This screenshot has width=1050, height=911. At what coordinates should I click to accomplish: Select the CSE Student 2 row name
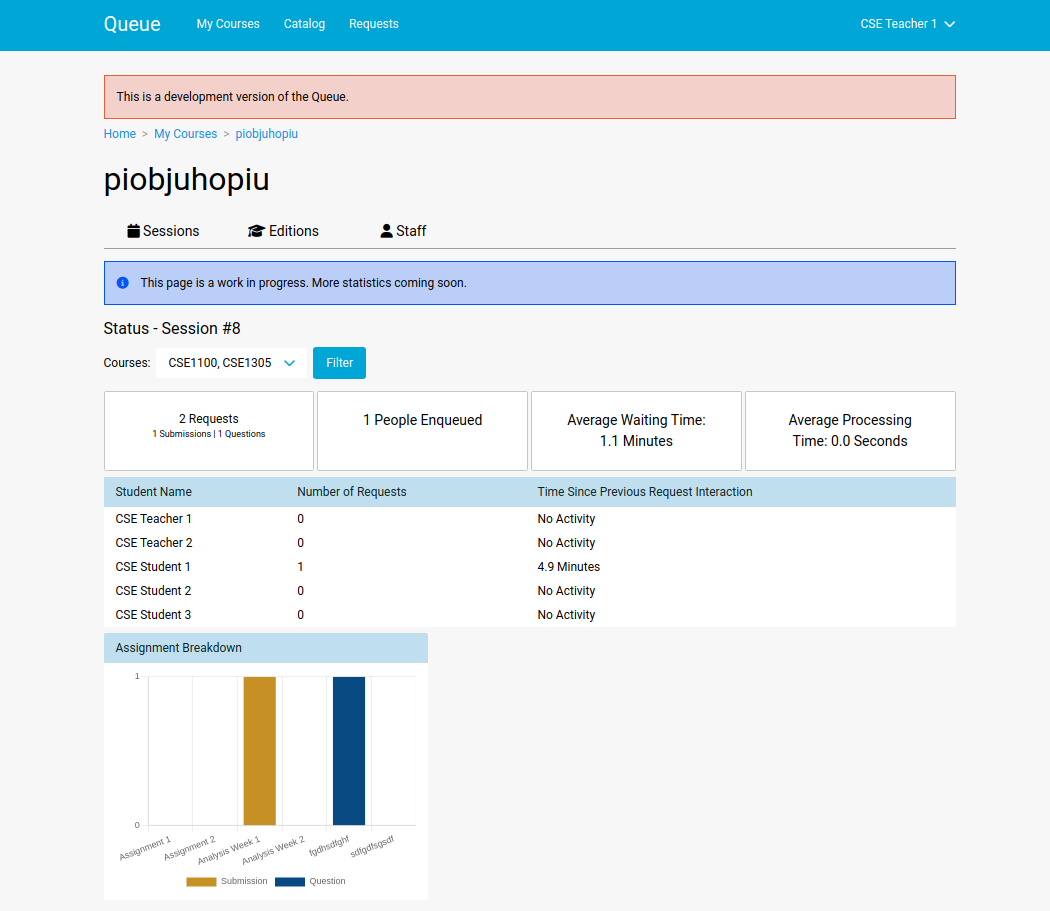click(153, 591)
